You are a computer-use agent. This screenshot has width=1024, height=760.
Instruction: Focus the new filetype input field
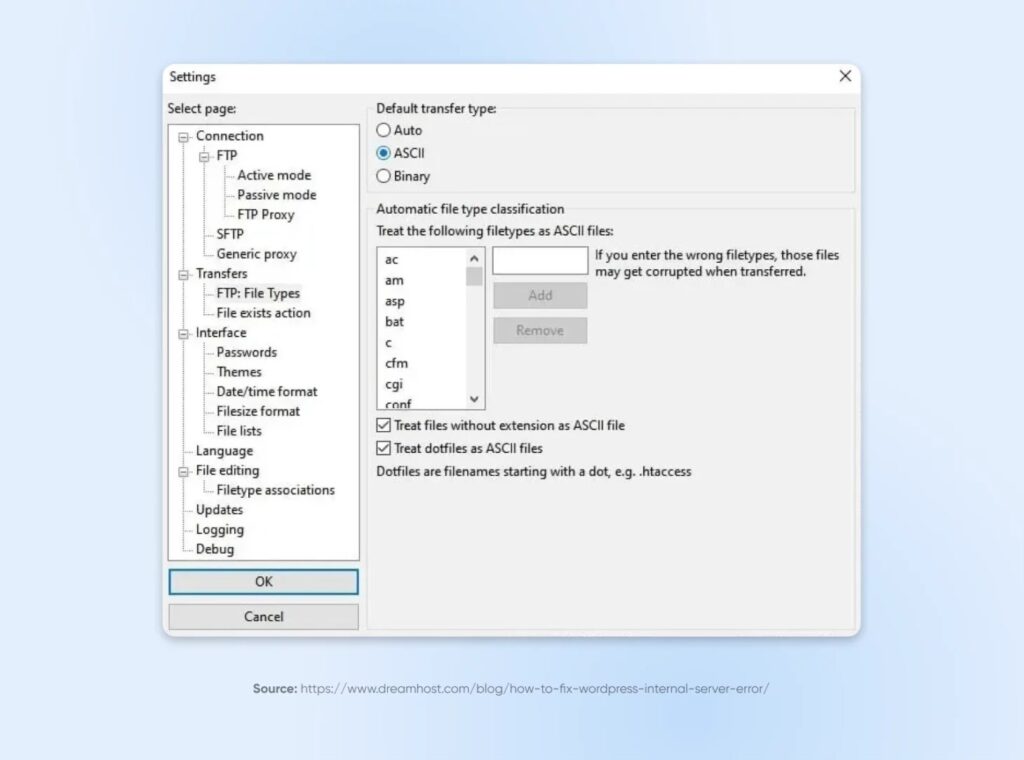540,261
